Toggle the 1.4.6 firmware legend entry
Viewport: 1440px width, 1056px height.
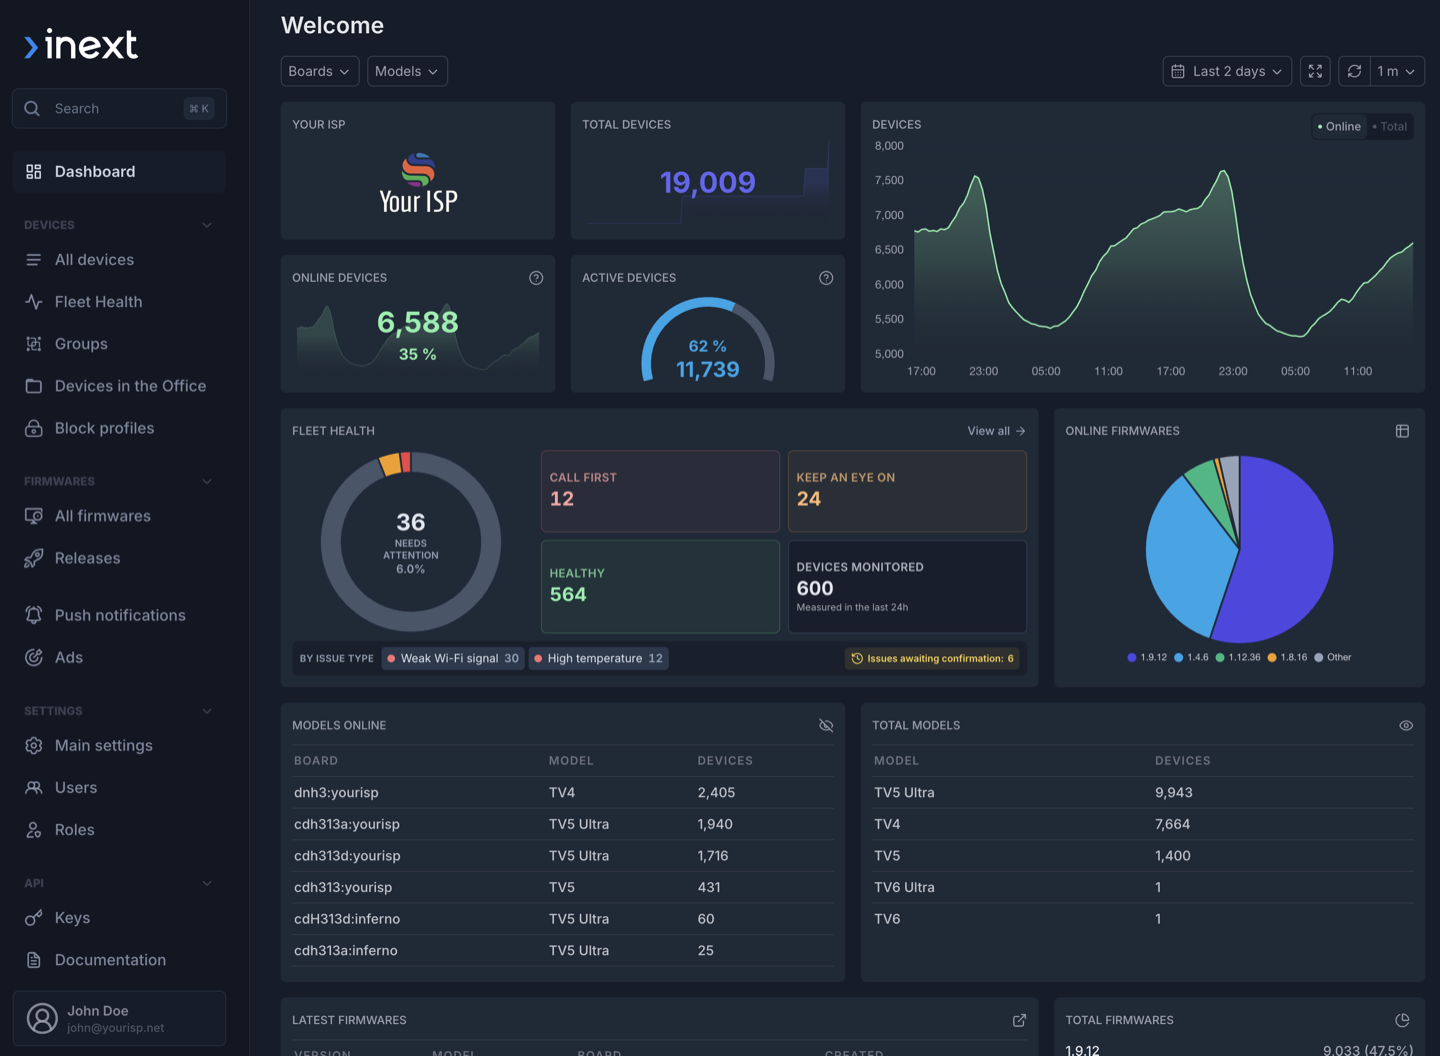pos(1191,657)
